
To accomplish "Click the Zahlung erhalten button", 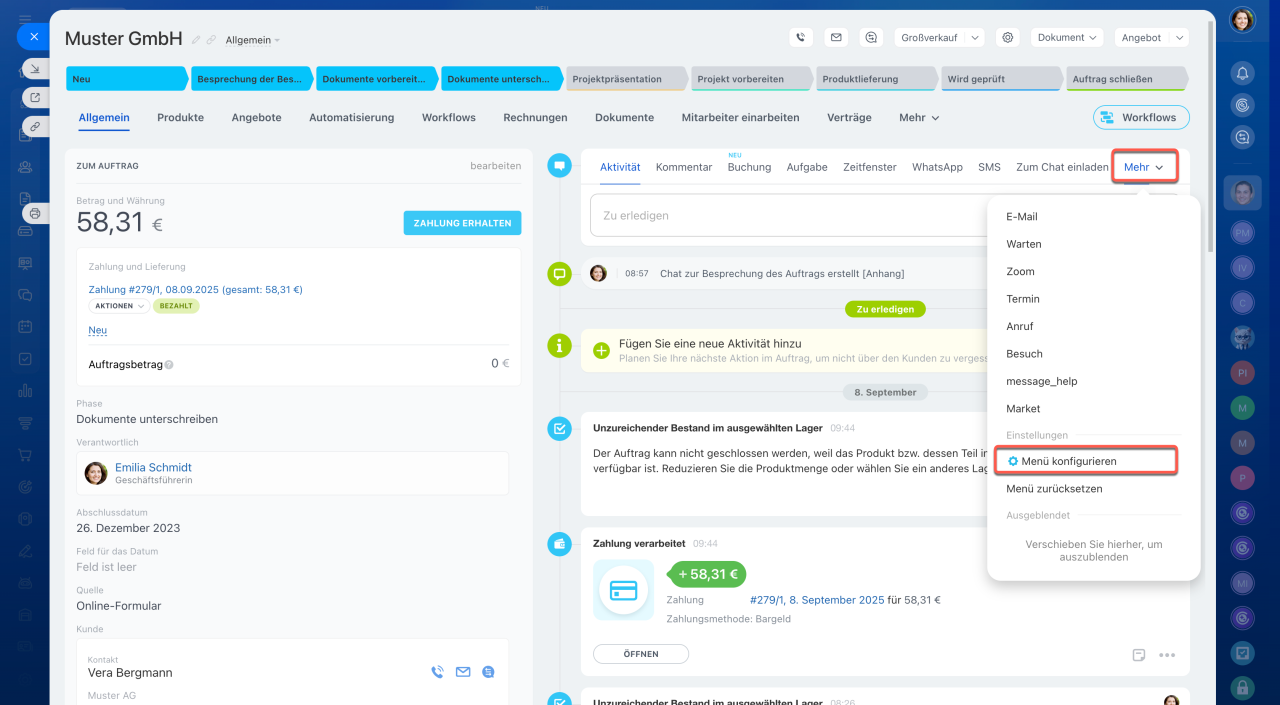I will [462, 223].
